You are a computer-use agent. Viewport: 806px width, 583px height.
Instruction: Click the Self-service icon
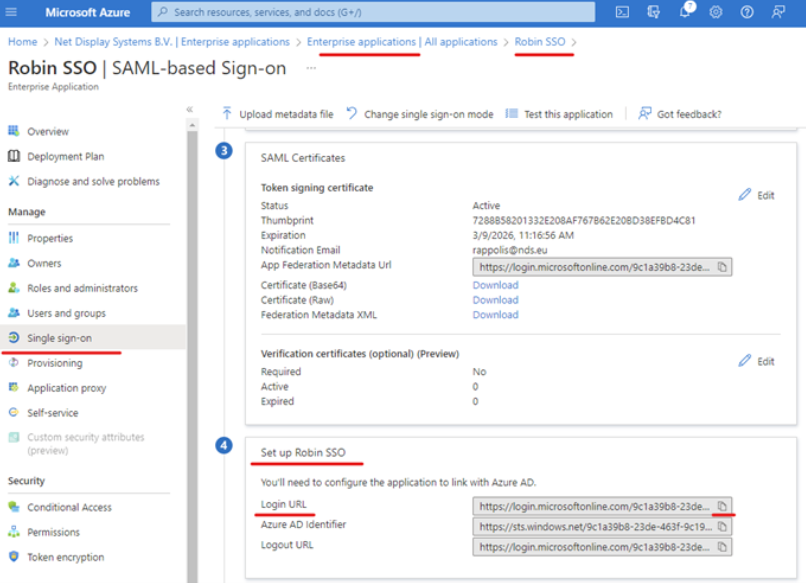[14, 412]
